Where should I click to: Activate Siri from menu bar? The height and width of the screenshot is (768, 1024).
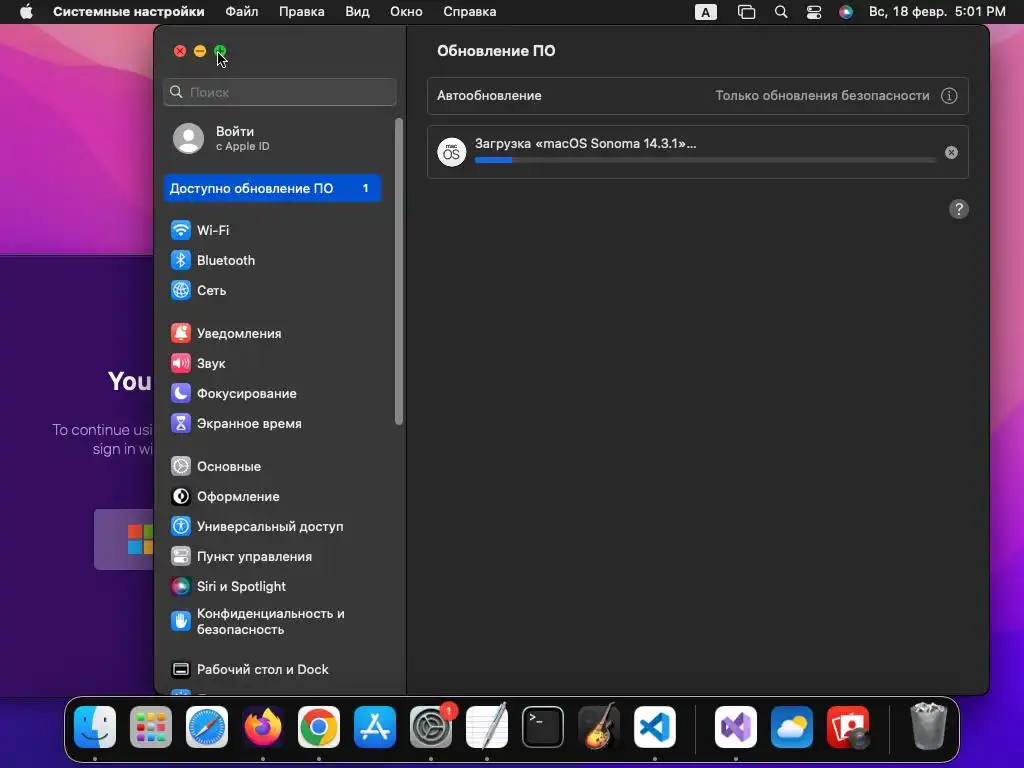pyautogui.click(x=846, y=12)
